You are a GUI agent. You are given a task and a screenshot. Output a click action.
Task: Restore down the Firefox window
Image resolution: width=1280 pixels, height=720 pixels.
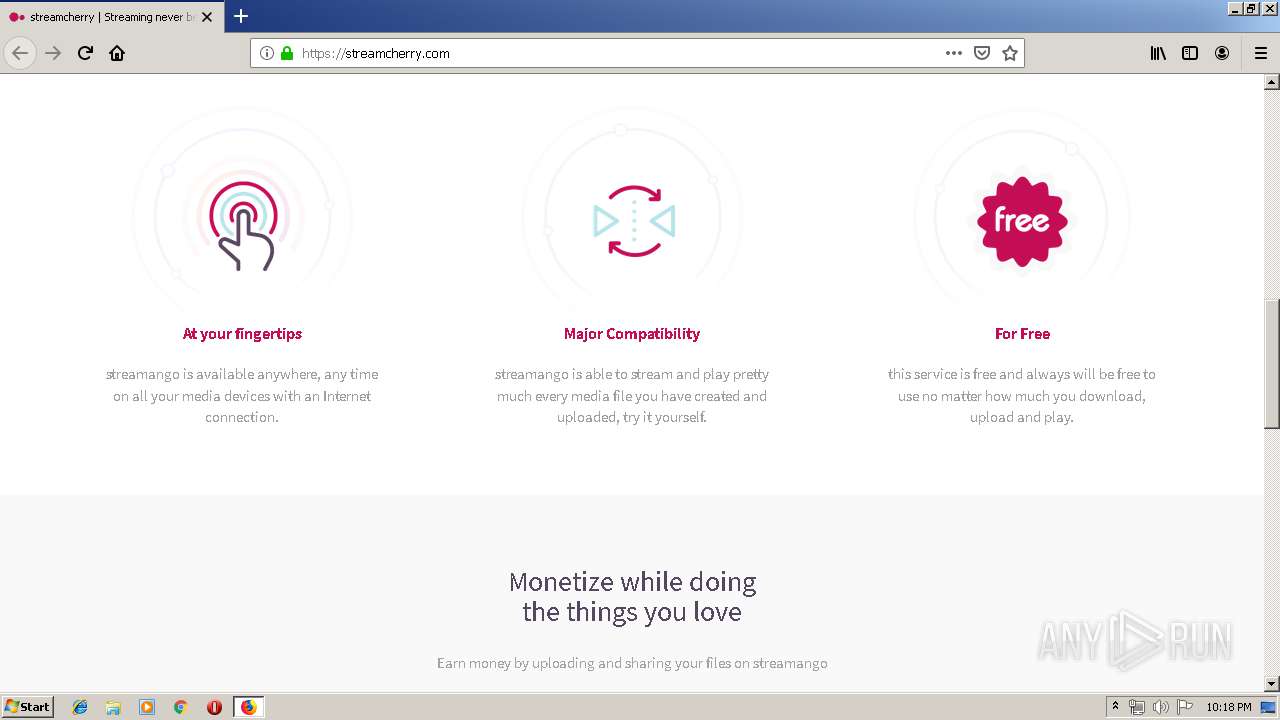tap(1252, 8)
